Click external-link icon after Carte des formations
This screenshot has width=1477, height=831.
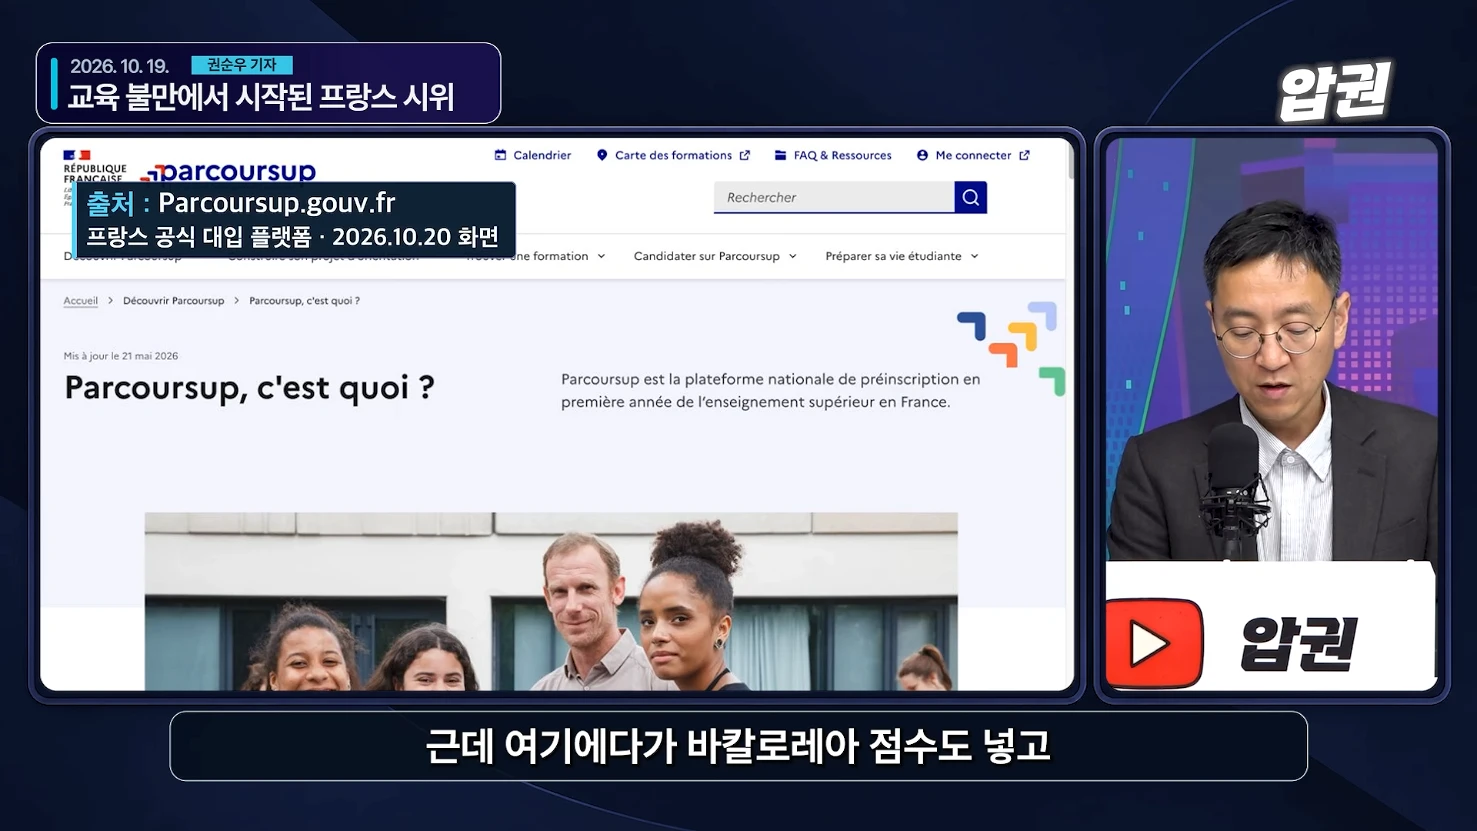click(744, 155)
